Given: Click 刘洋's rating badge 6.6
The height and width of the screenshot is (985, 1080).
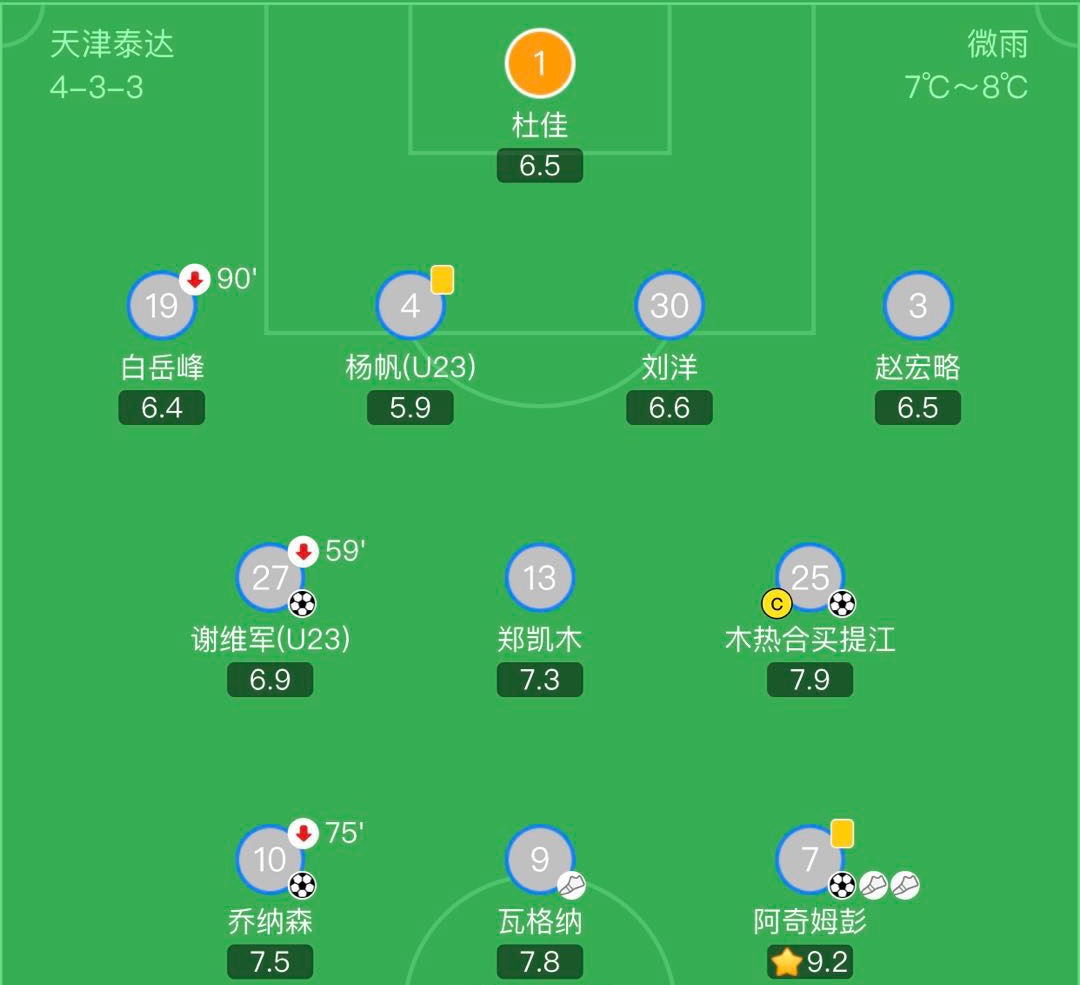Looking at the screenshot, I should pyautogui.click(x=669, y=407).
